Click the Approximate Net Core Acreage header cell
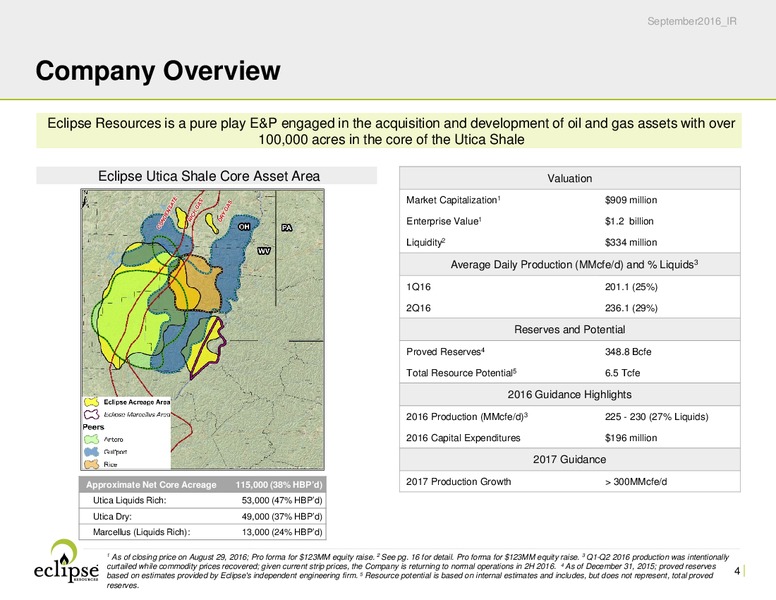The width and height of the screenshot is (776, 600). [x=151, y=485]
